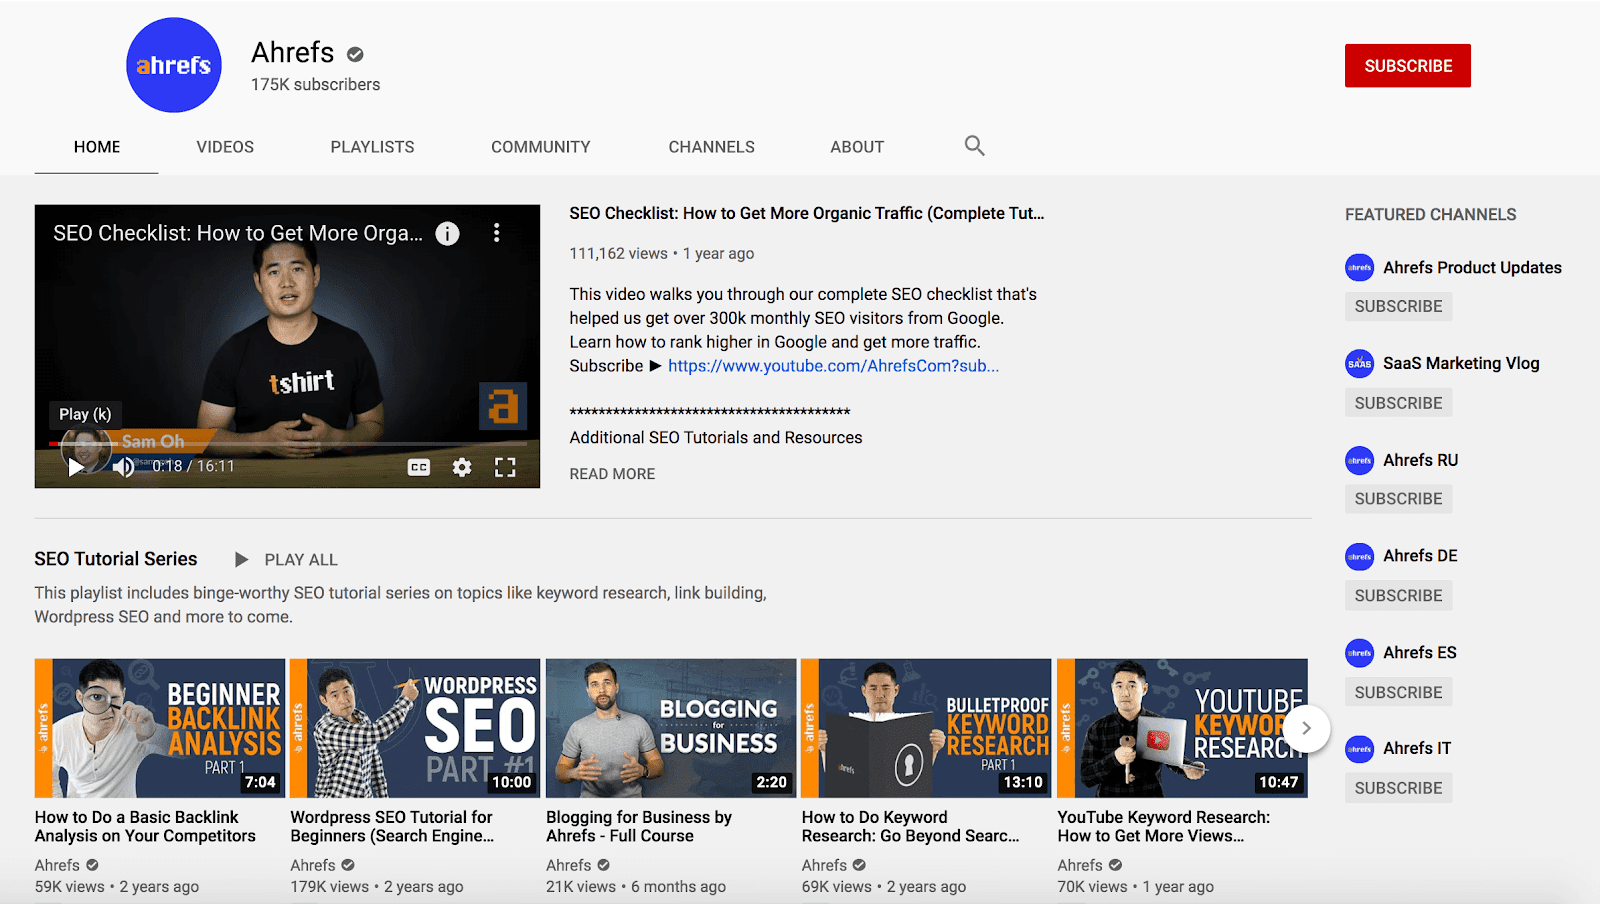Click the 'FEATURED CHANNELS' heading
The image size is (1600, 904).
pos(1430,215)
